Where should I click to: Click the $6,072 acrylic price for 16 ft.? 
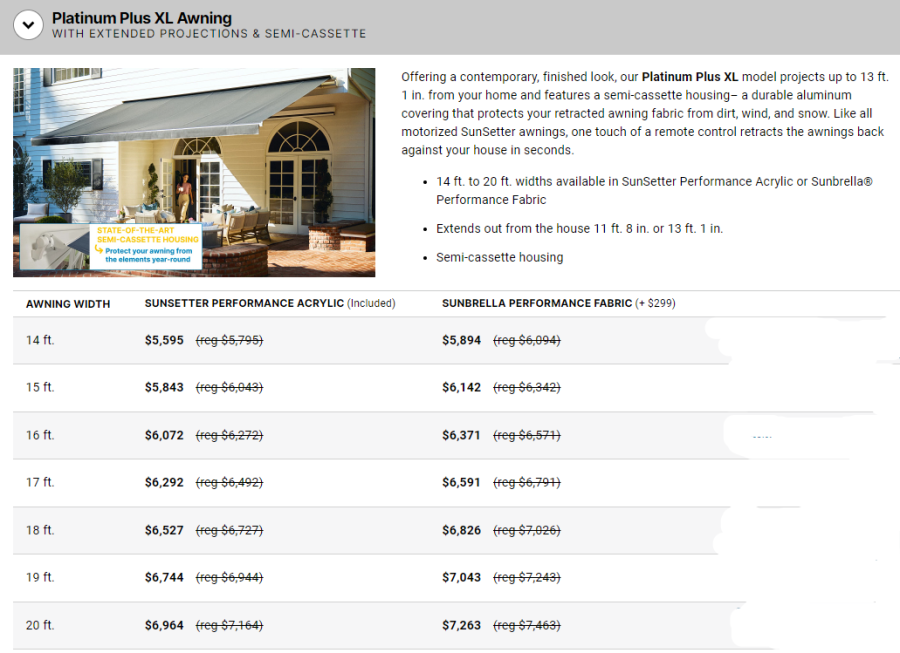pos(164,435)
